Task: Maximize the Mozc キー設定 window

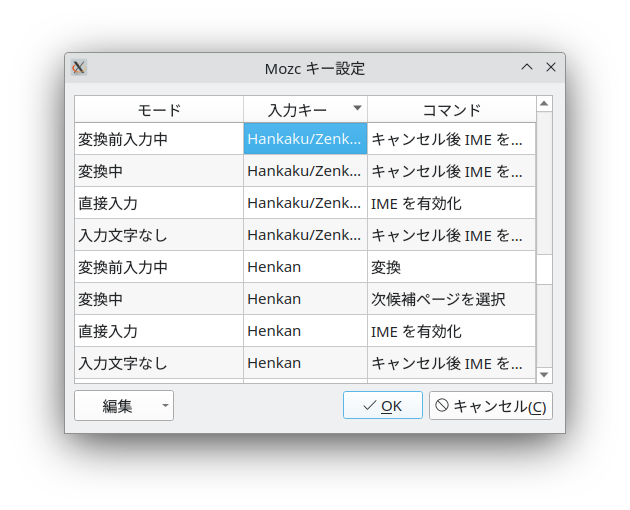Action: click(527, 67)
